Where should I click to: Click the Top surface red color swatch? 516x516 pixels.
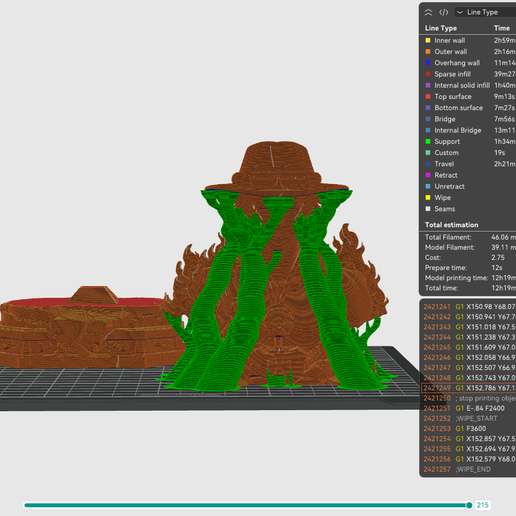click(428, 96)
